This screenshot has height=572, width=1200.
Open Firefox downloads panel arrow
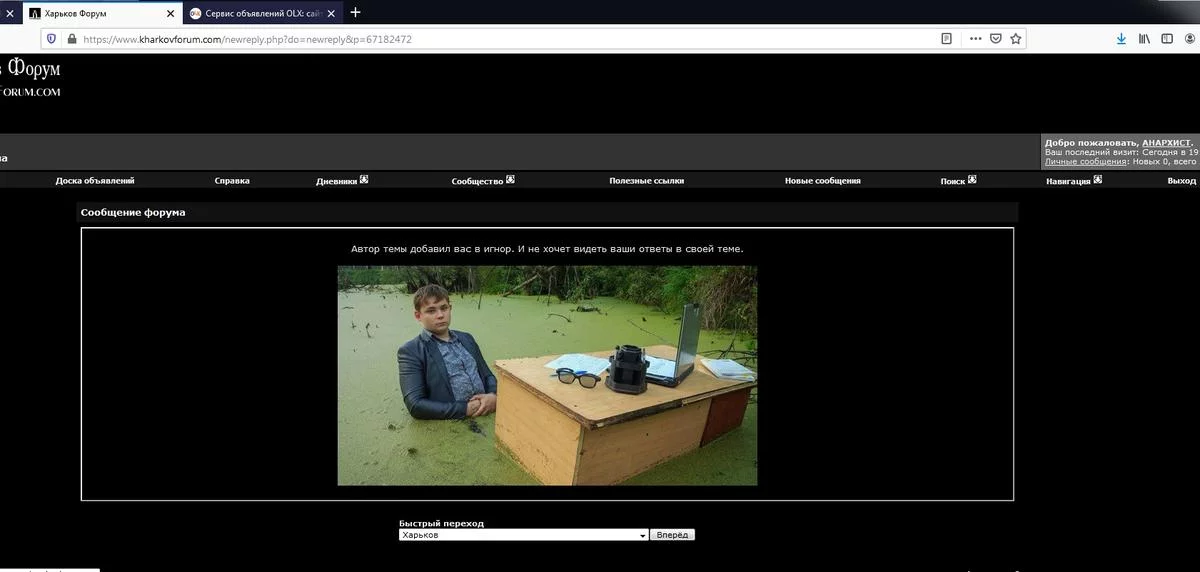(x=1122, y=39)
